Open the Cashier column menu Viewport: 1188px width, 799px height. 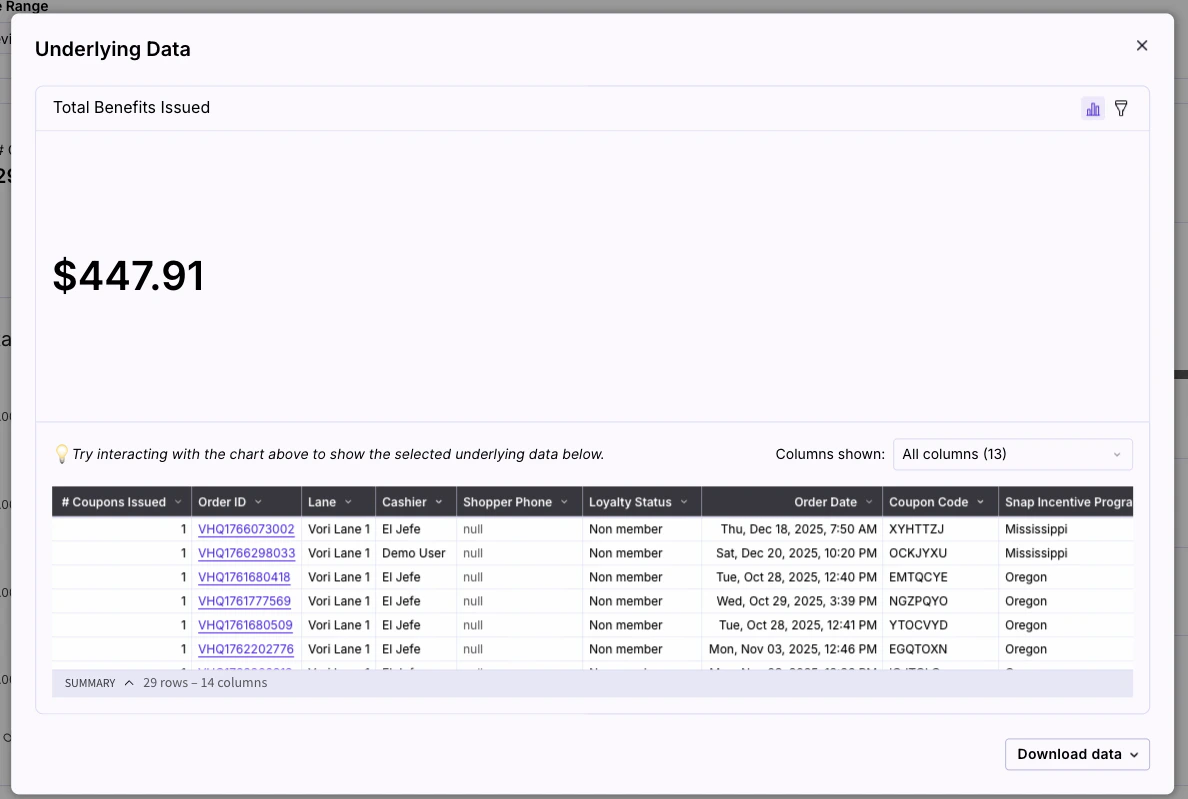[438, 501]
